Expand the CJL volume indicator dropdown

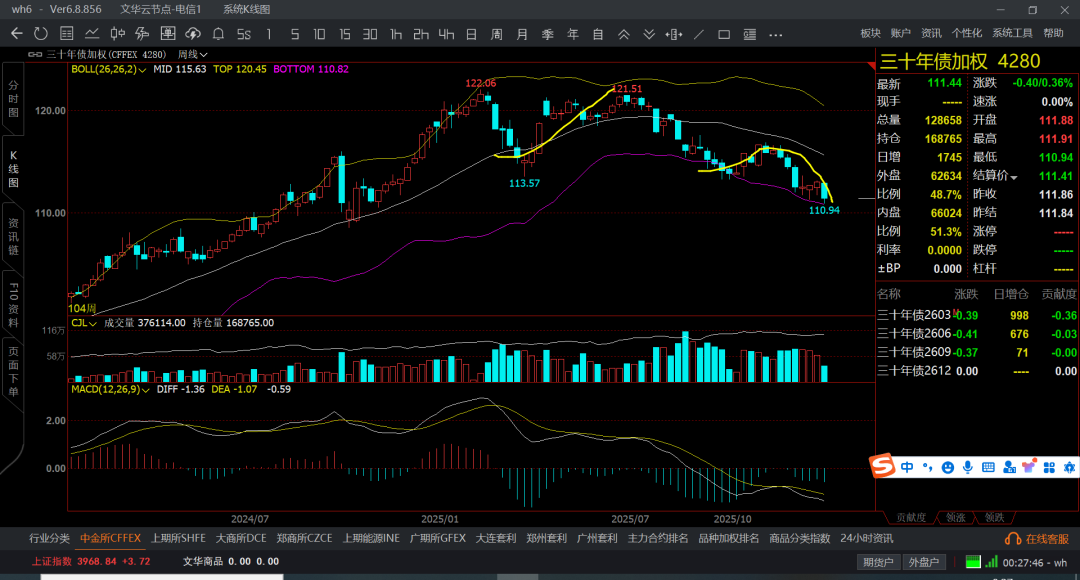(92, 323)
